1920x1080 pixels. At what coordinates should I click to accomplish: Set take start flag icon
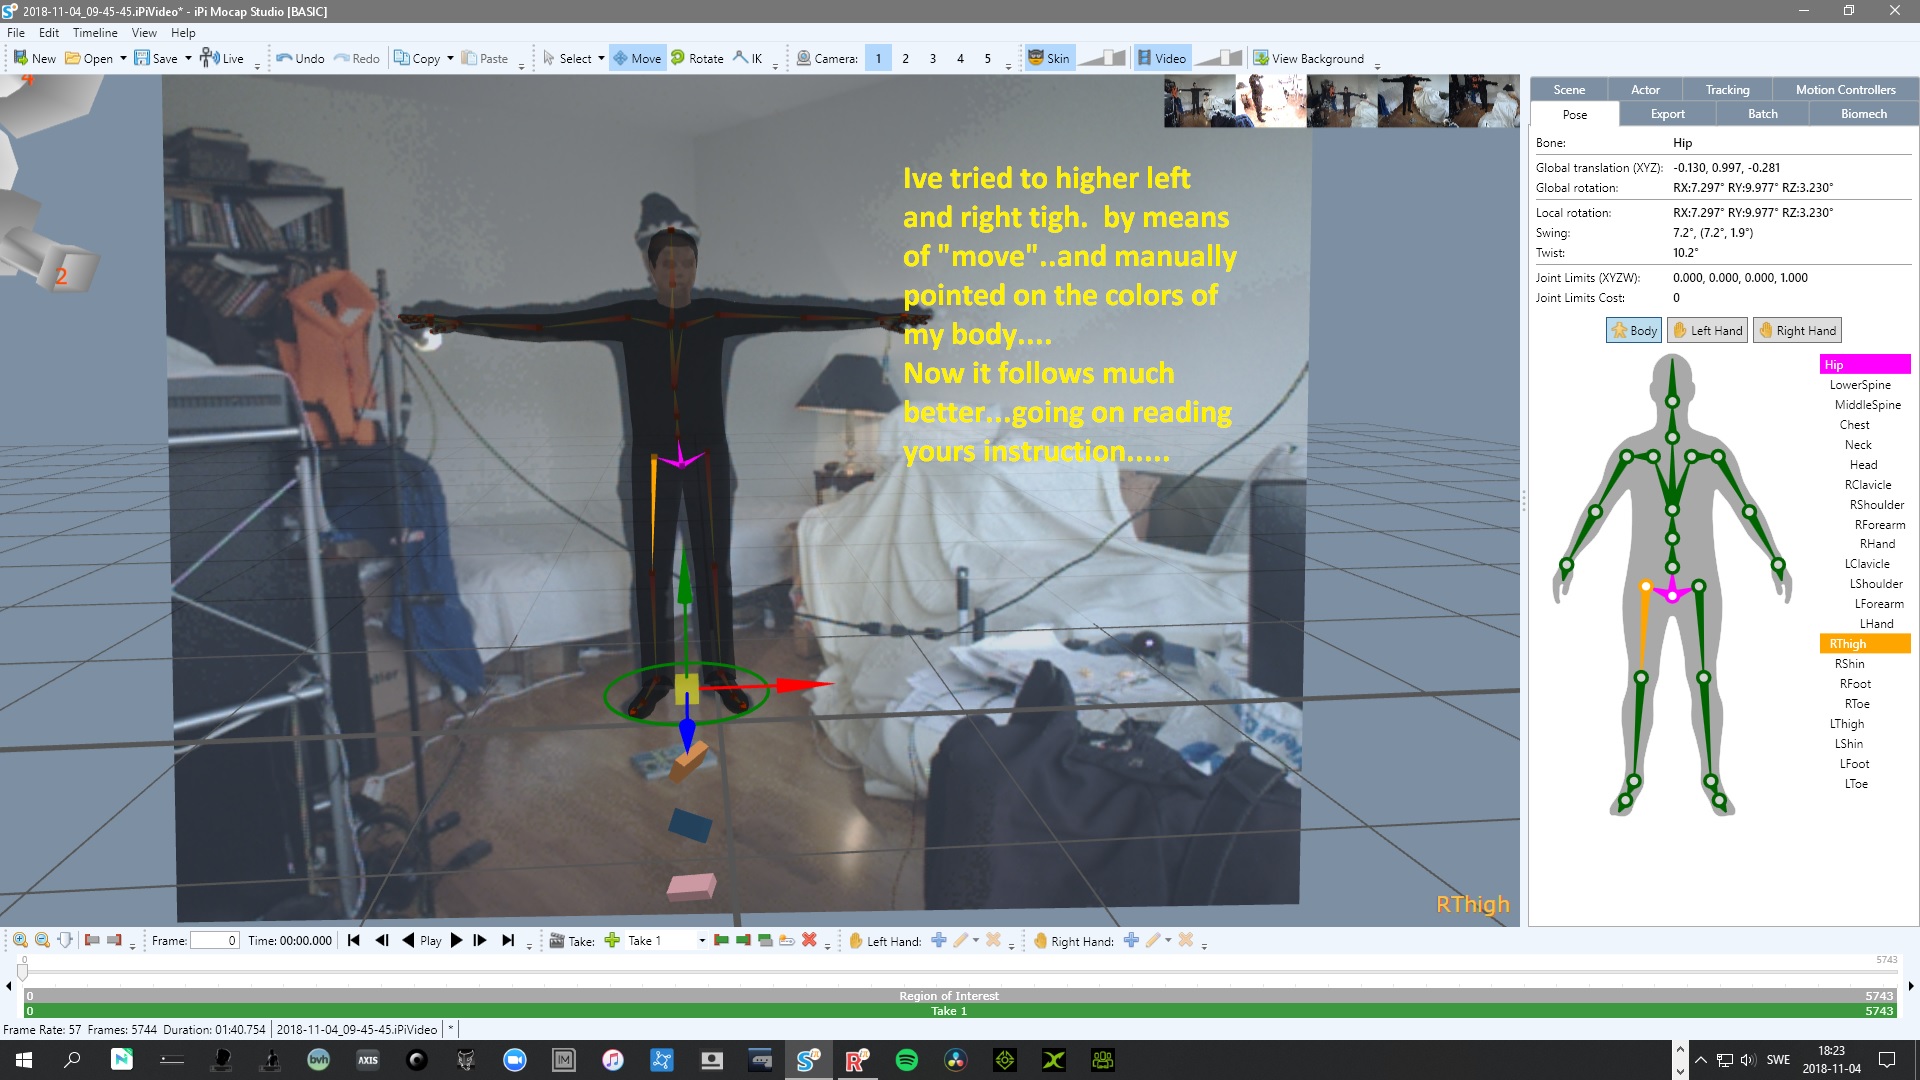click(x=721, y=940)
